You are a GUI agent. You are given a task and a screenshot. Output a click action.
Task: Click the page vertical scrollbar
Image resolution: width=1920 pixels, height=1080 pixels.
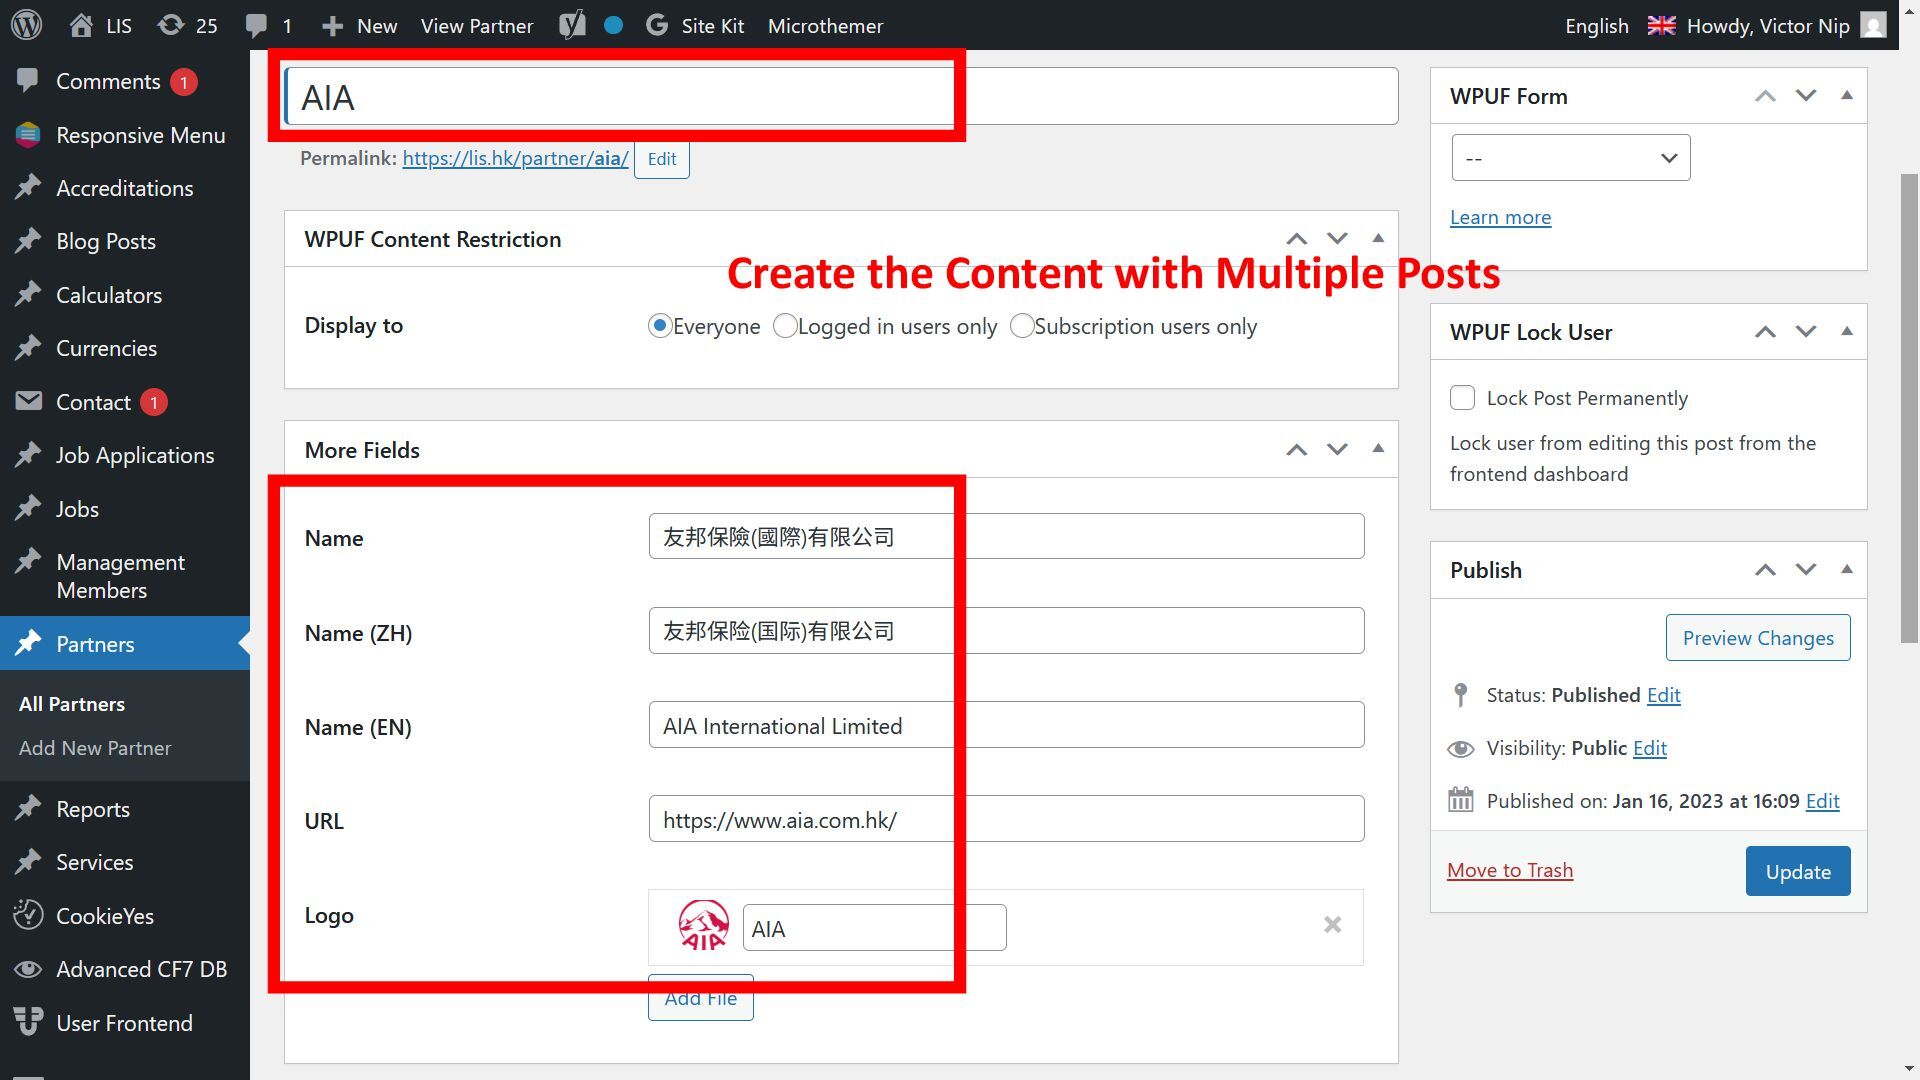click(x=1909, y=408)
